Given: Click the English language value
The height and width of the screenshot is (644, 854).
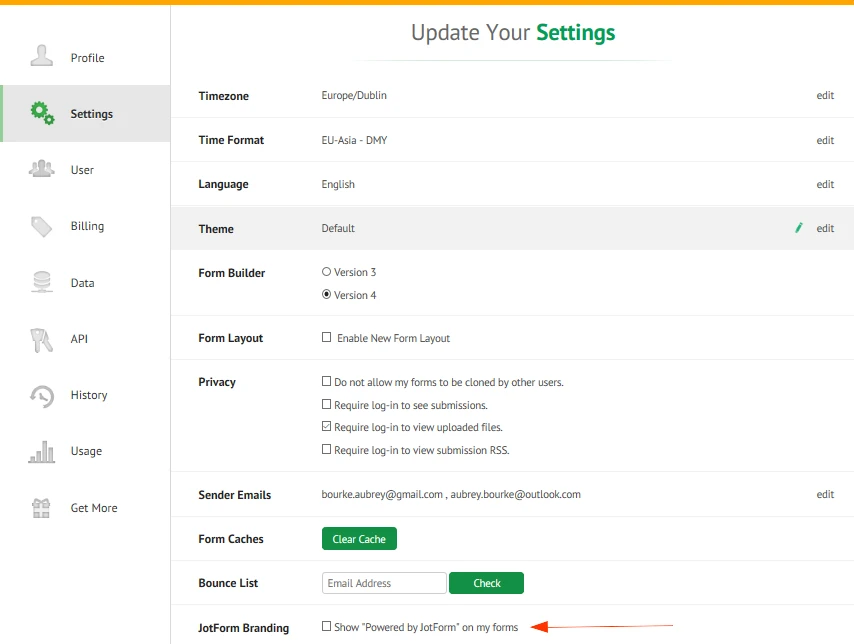Looking at the screenshot, I should pos(338,184).
